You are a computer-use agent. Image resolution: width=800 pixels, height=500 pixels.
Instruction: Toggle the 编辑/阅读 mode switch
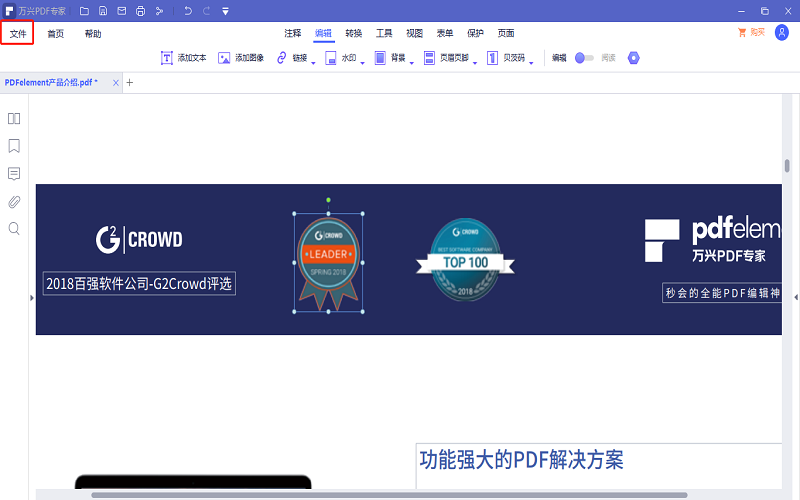pyautogui.click(x=584, y=58)
